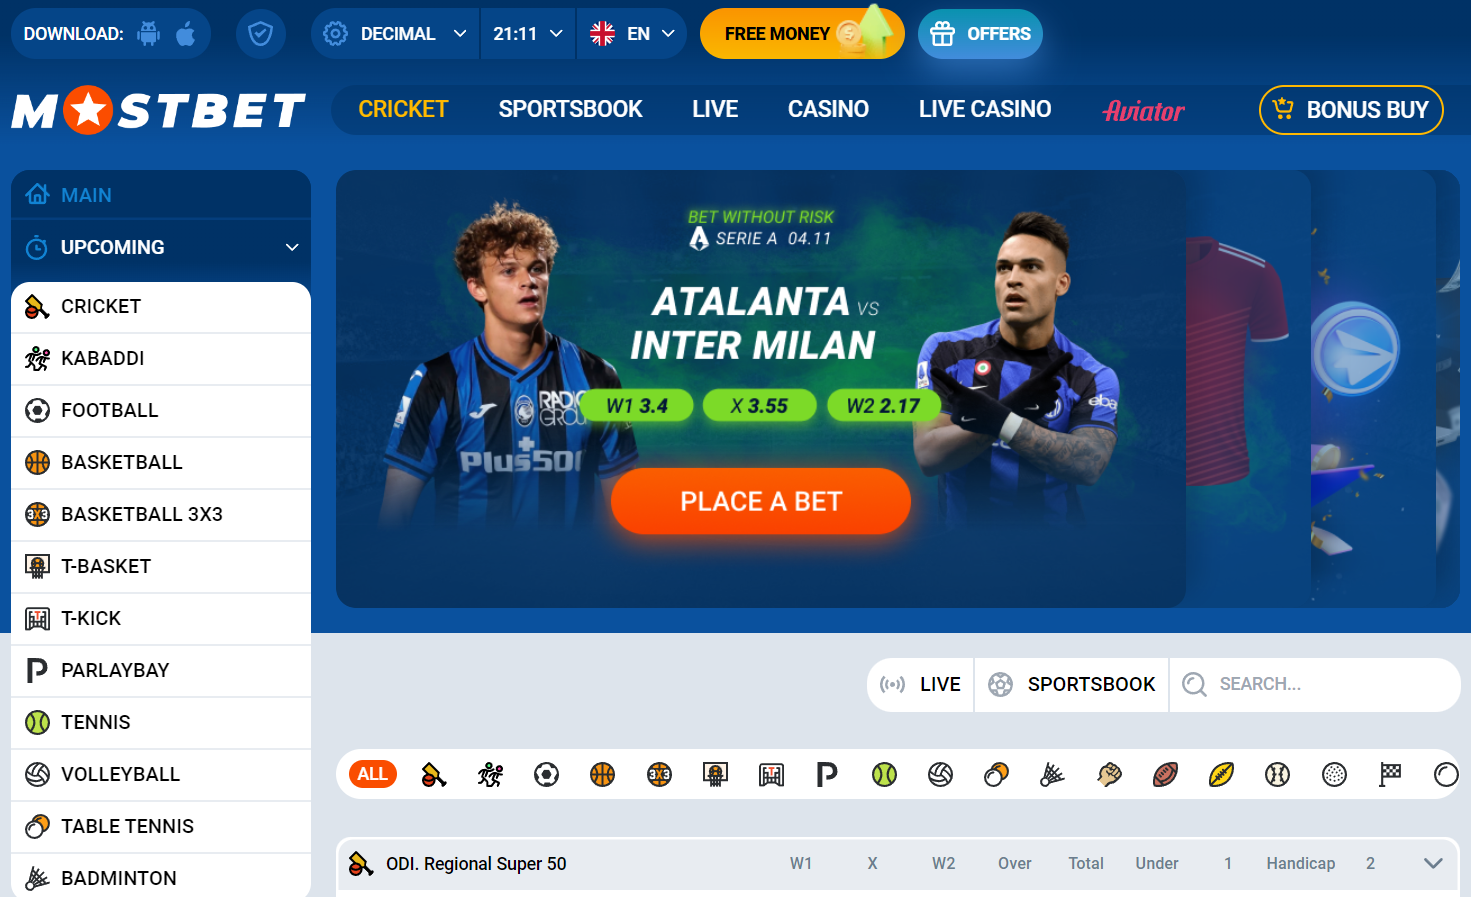The image size is (1471, 897).
Task: Select the boxing glove icon in filter row
Action: [1109, 774]
